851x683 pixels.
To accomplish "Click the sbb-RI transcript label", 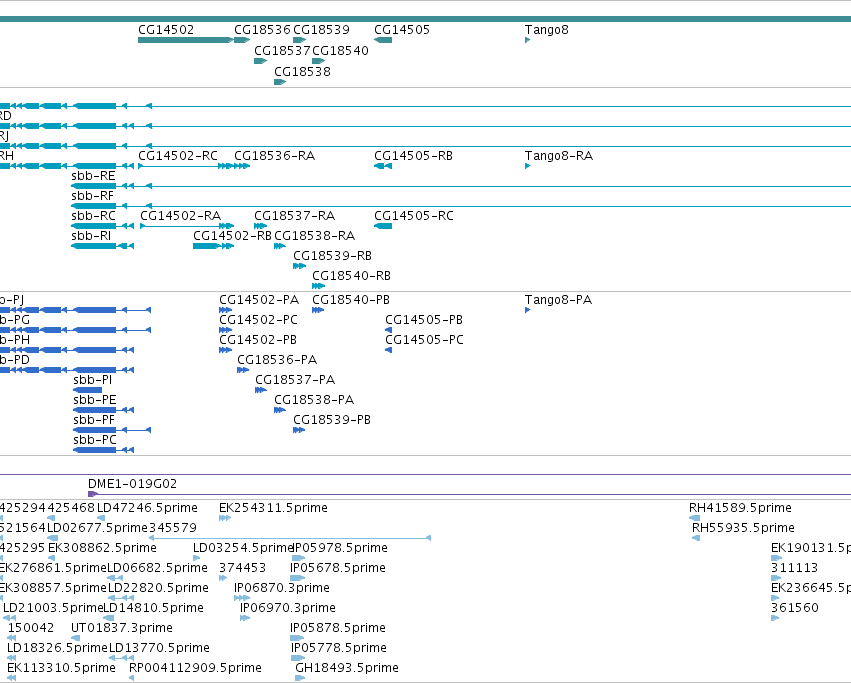I will [91, 236].
